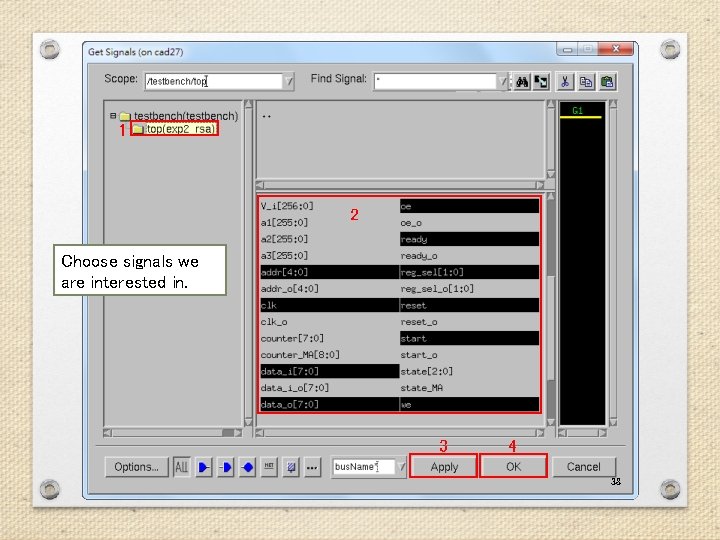The image size is (720, 540).
Task: Select the reset signal row
Action: [x=469, y=305]
